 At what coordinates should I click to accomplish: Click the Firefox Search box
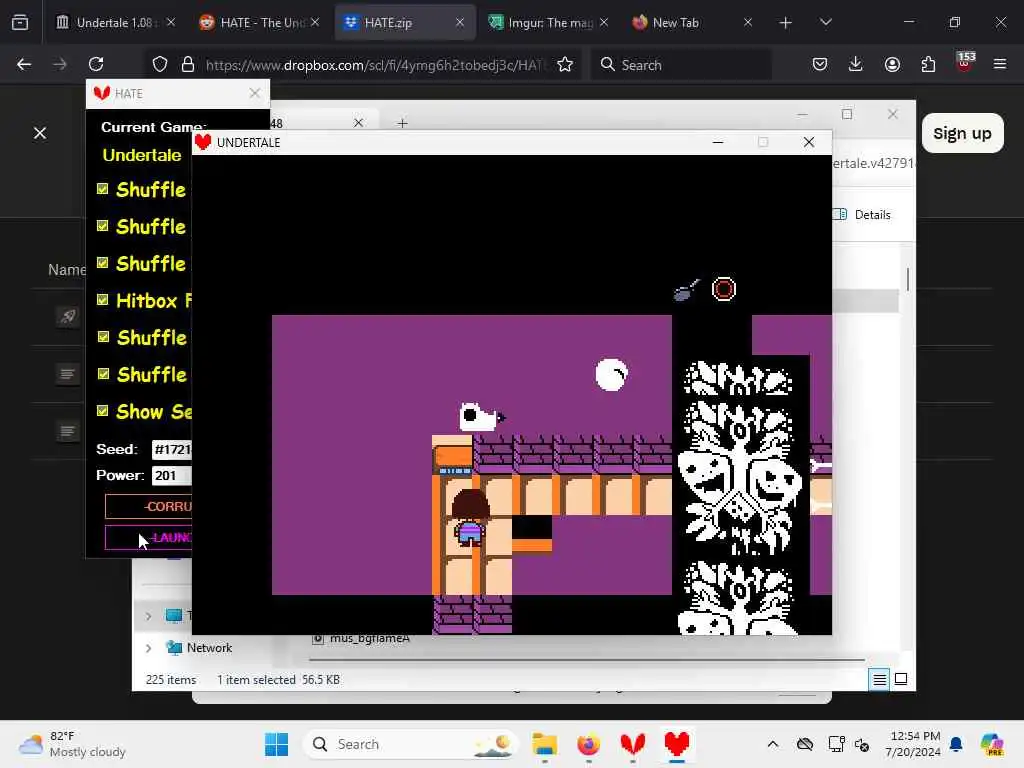point(681,65)
